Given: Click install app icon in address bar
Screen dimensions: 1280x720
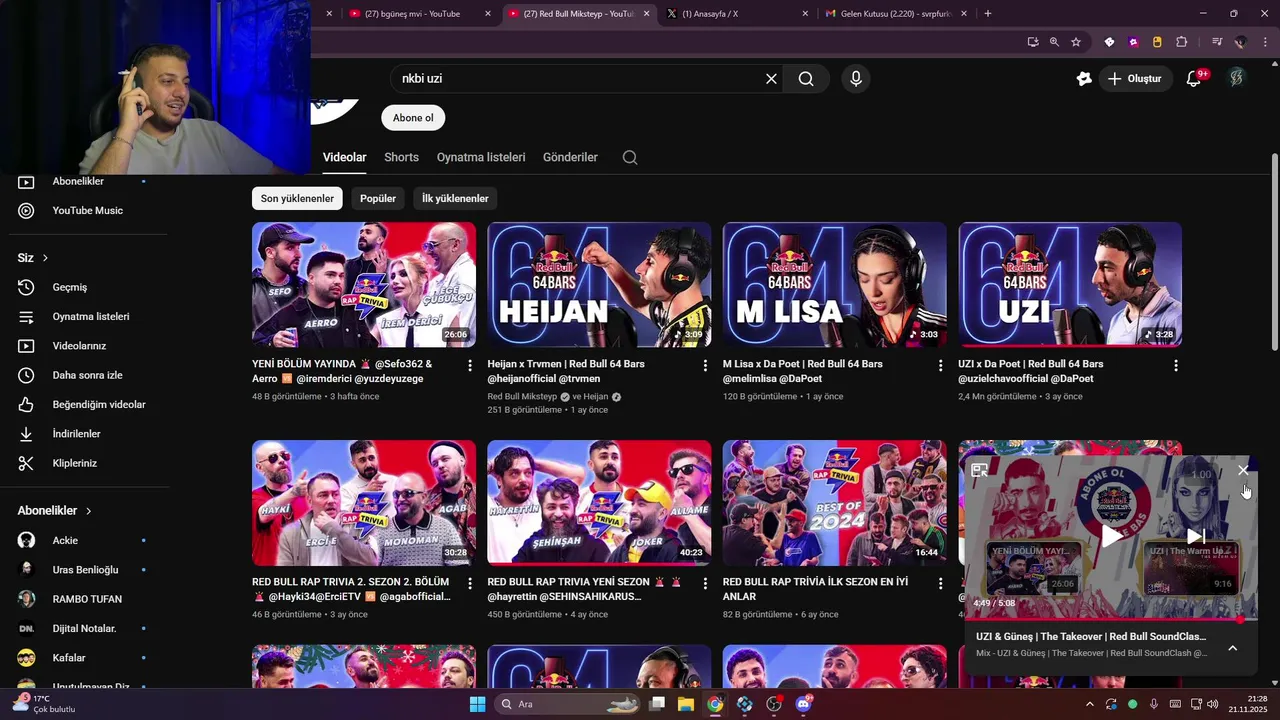Looking at the screenshot, I should coord(1033,42).
